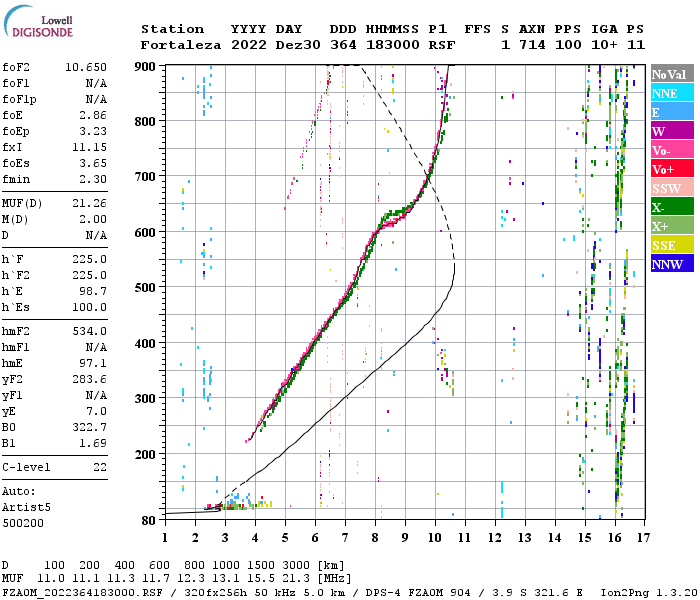Click the 500 km height axis label
Screen dimensions: 700x600
point(145,287)
